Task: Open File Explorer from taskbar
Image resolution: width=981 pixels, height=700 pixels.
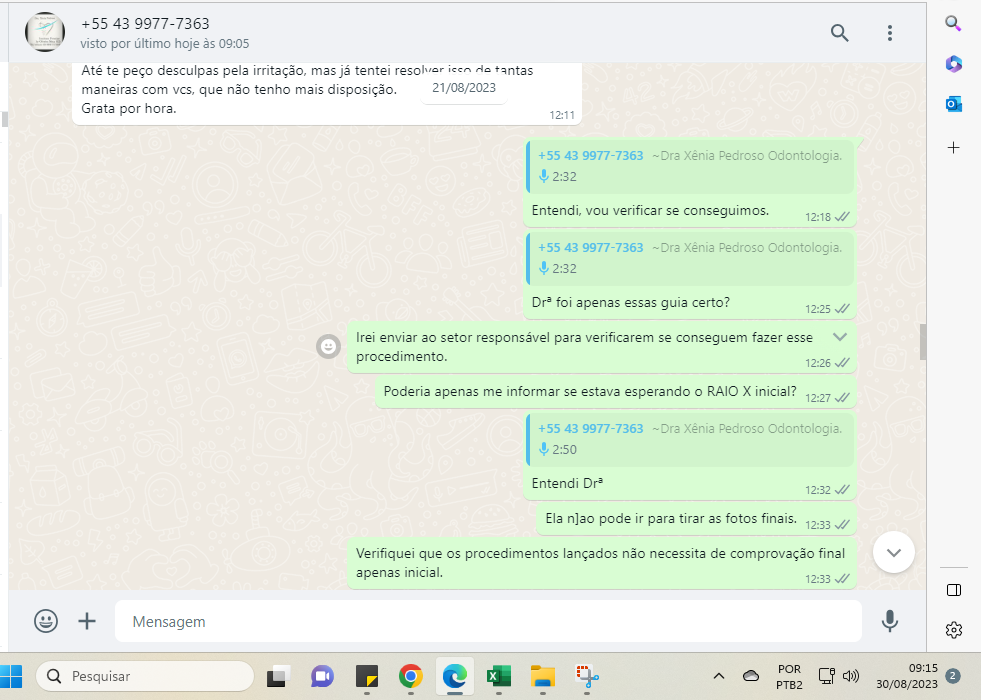Action: (542, 676)
